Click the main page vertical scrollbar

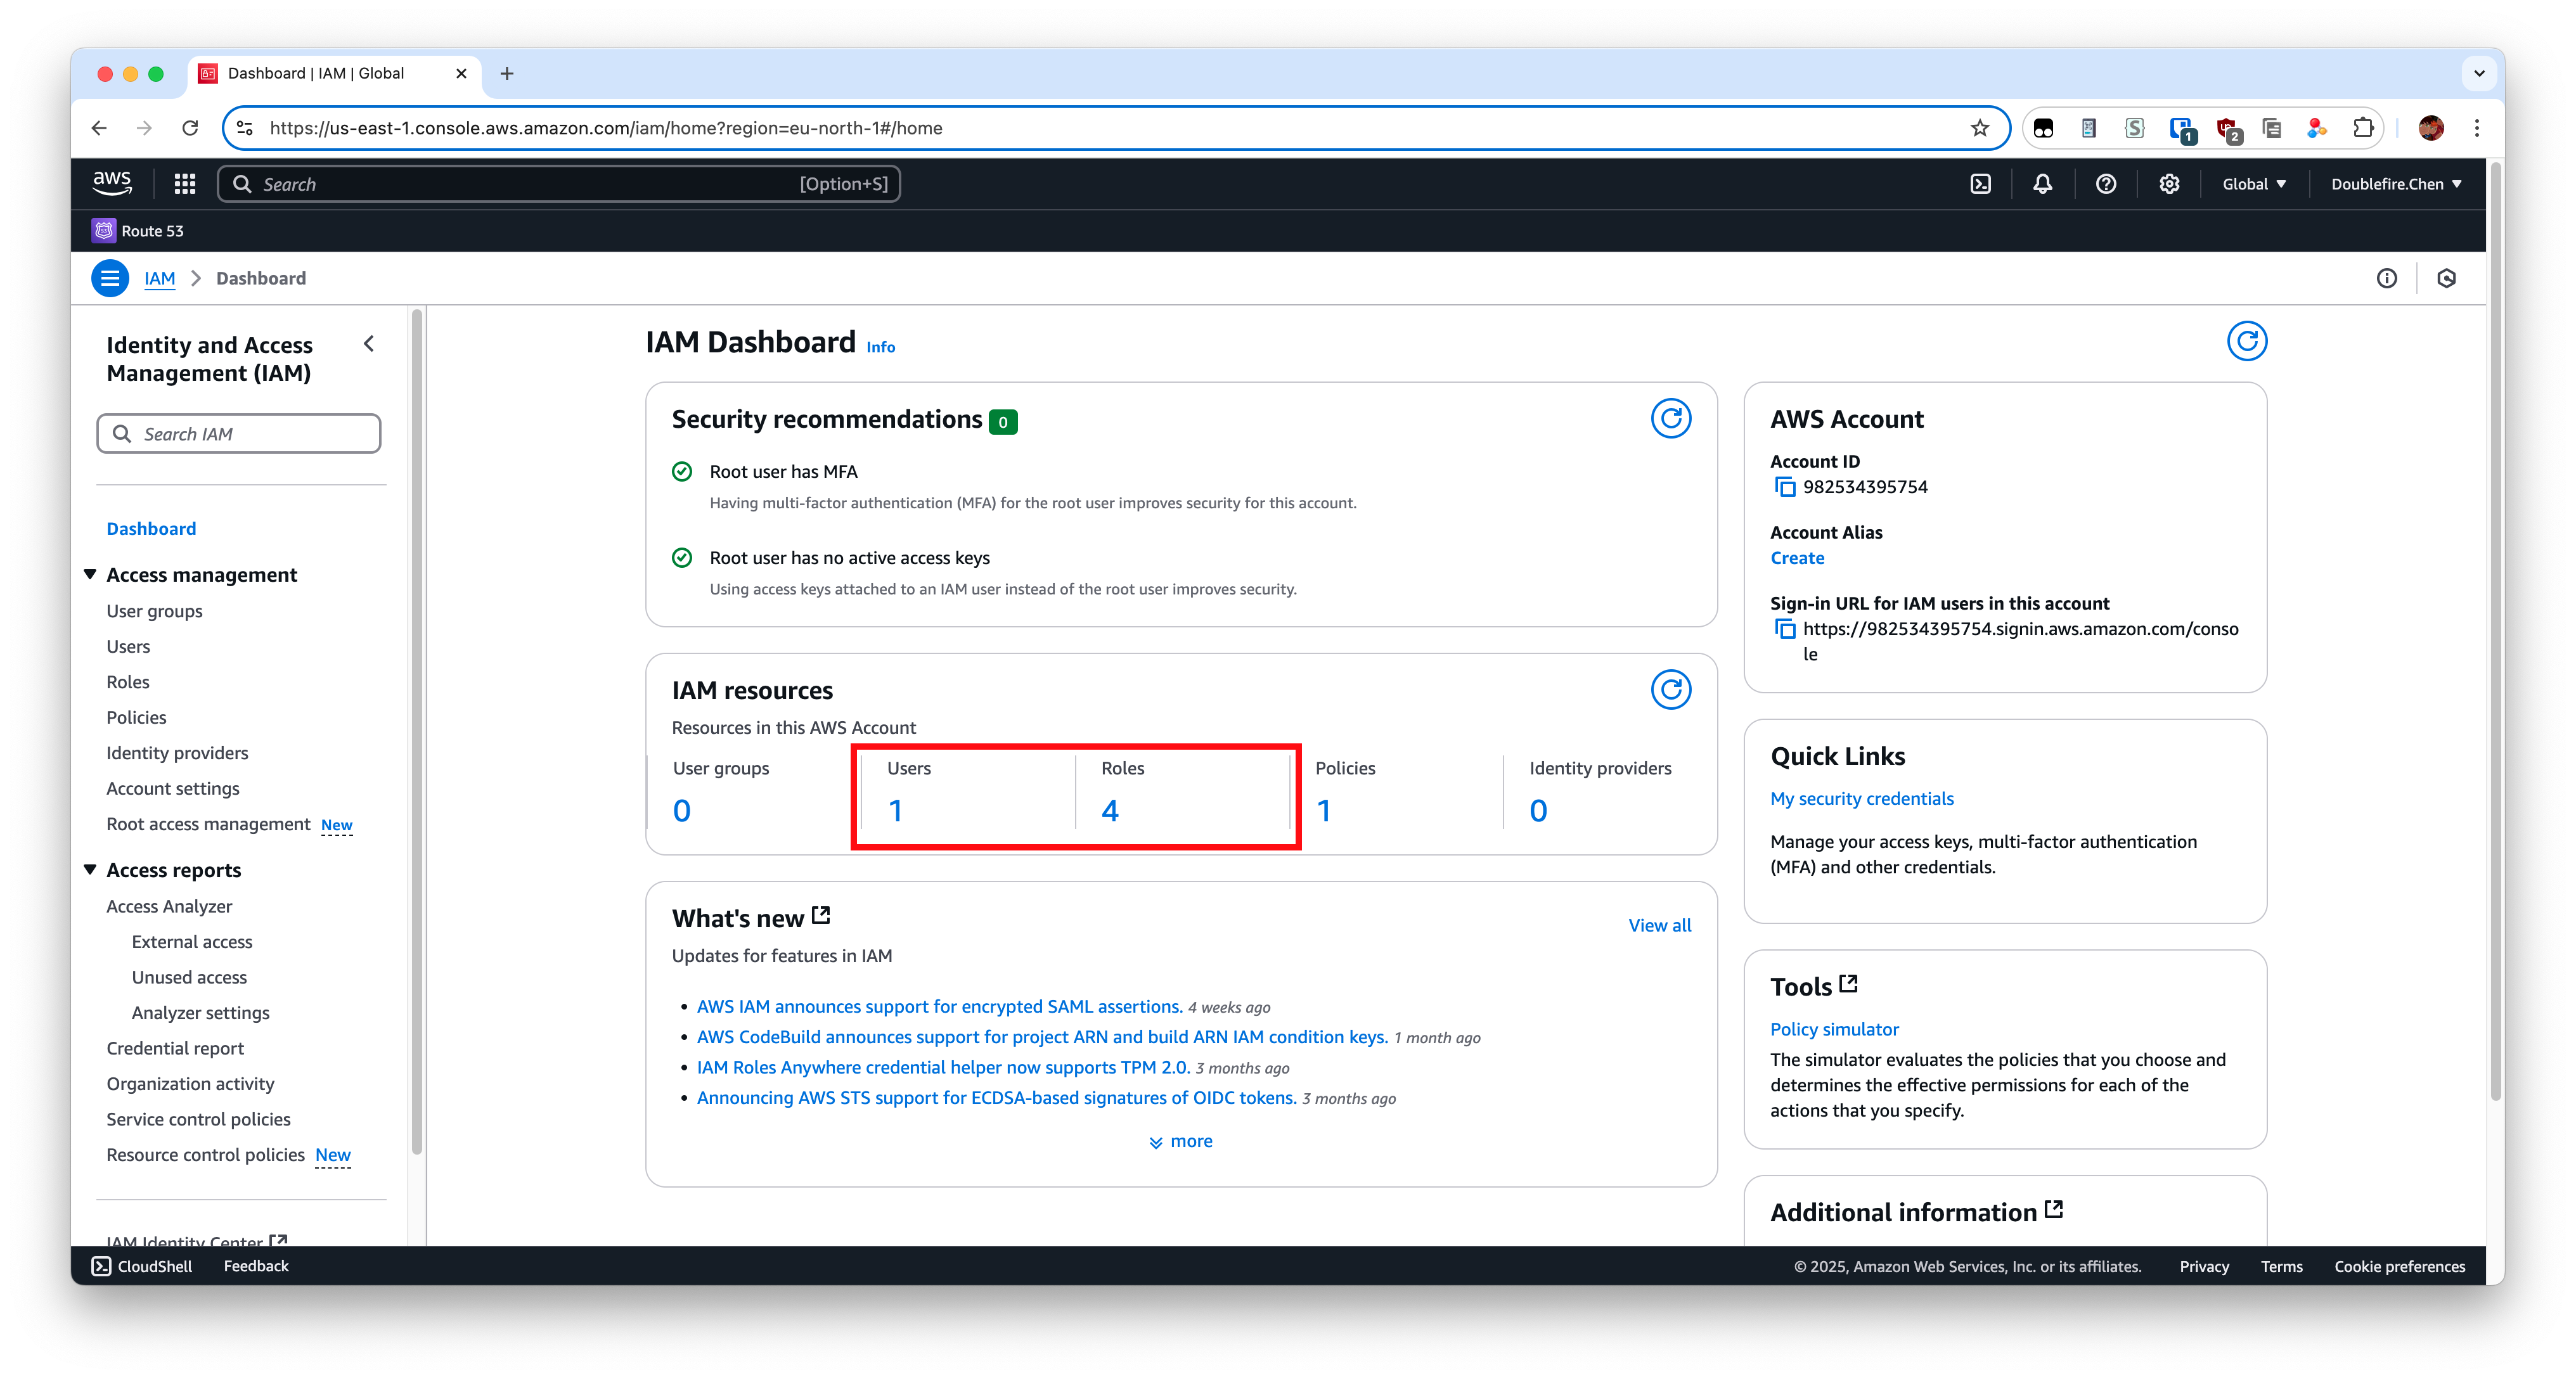point(2496,630)
